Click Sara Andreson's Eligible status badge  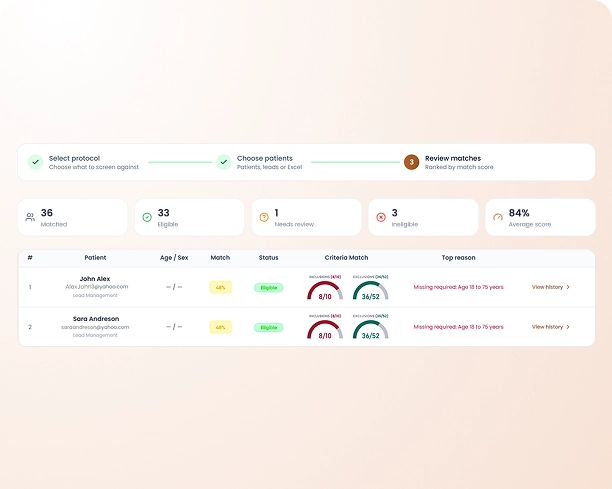269,327
